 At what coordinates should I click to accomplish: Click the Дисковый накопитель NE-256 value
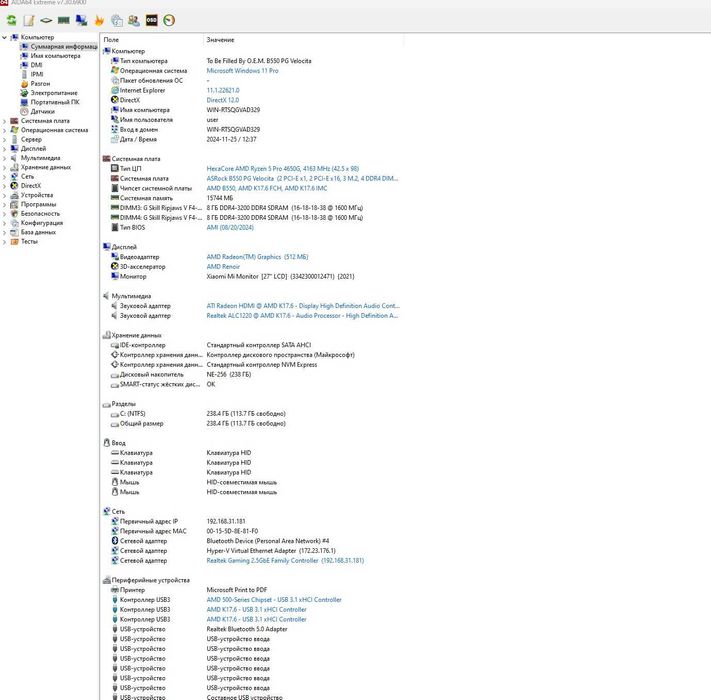(x=229, y=374)
